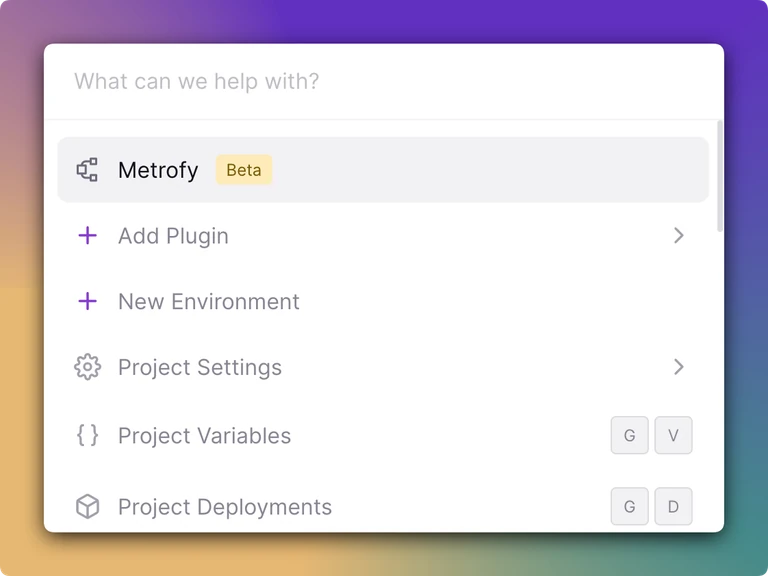
Task: Click the curly braces Project Variables icon
Action: coord(88,435)
